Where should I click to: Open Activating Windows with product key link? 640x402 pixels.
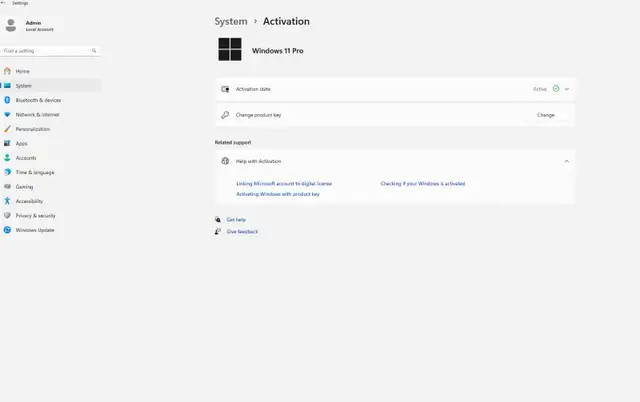pos(278,194)
